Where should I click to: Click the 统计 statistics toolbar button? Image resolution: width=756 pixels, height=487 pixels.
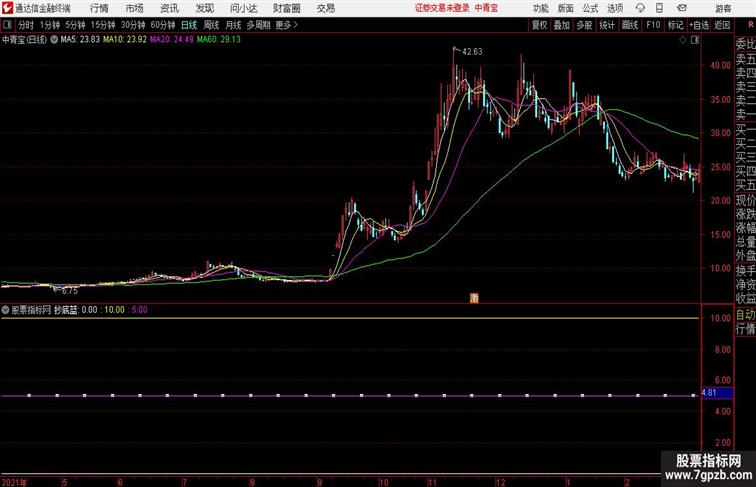coord(607,25)
